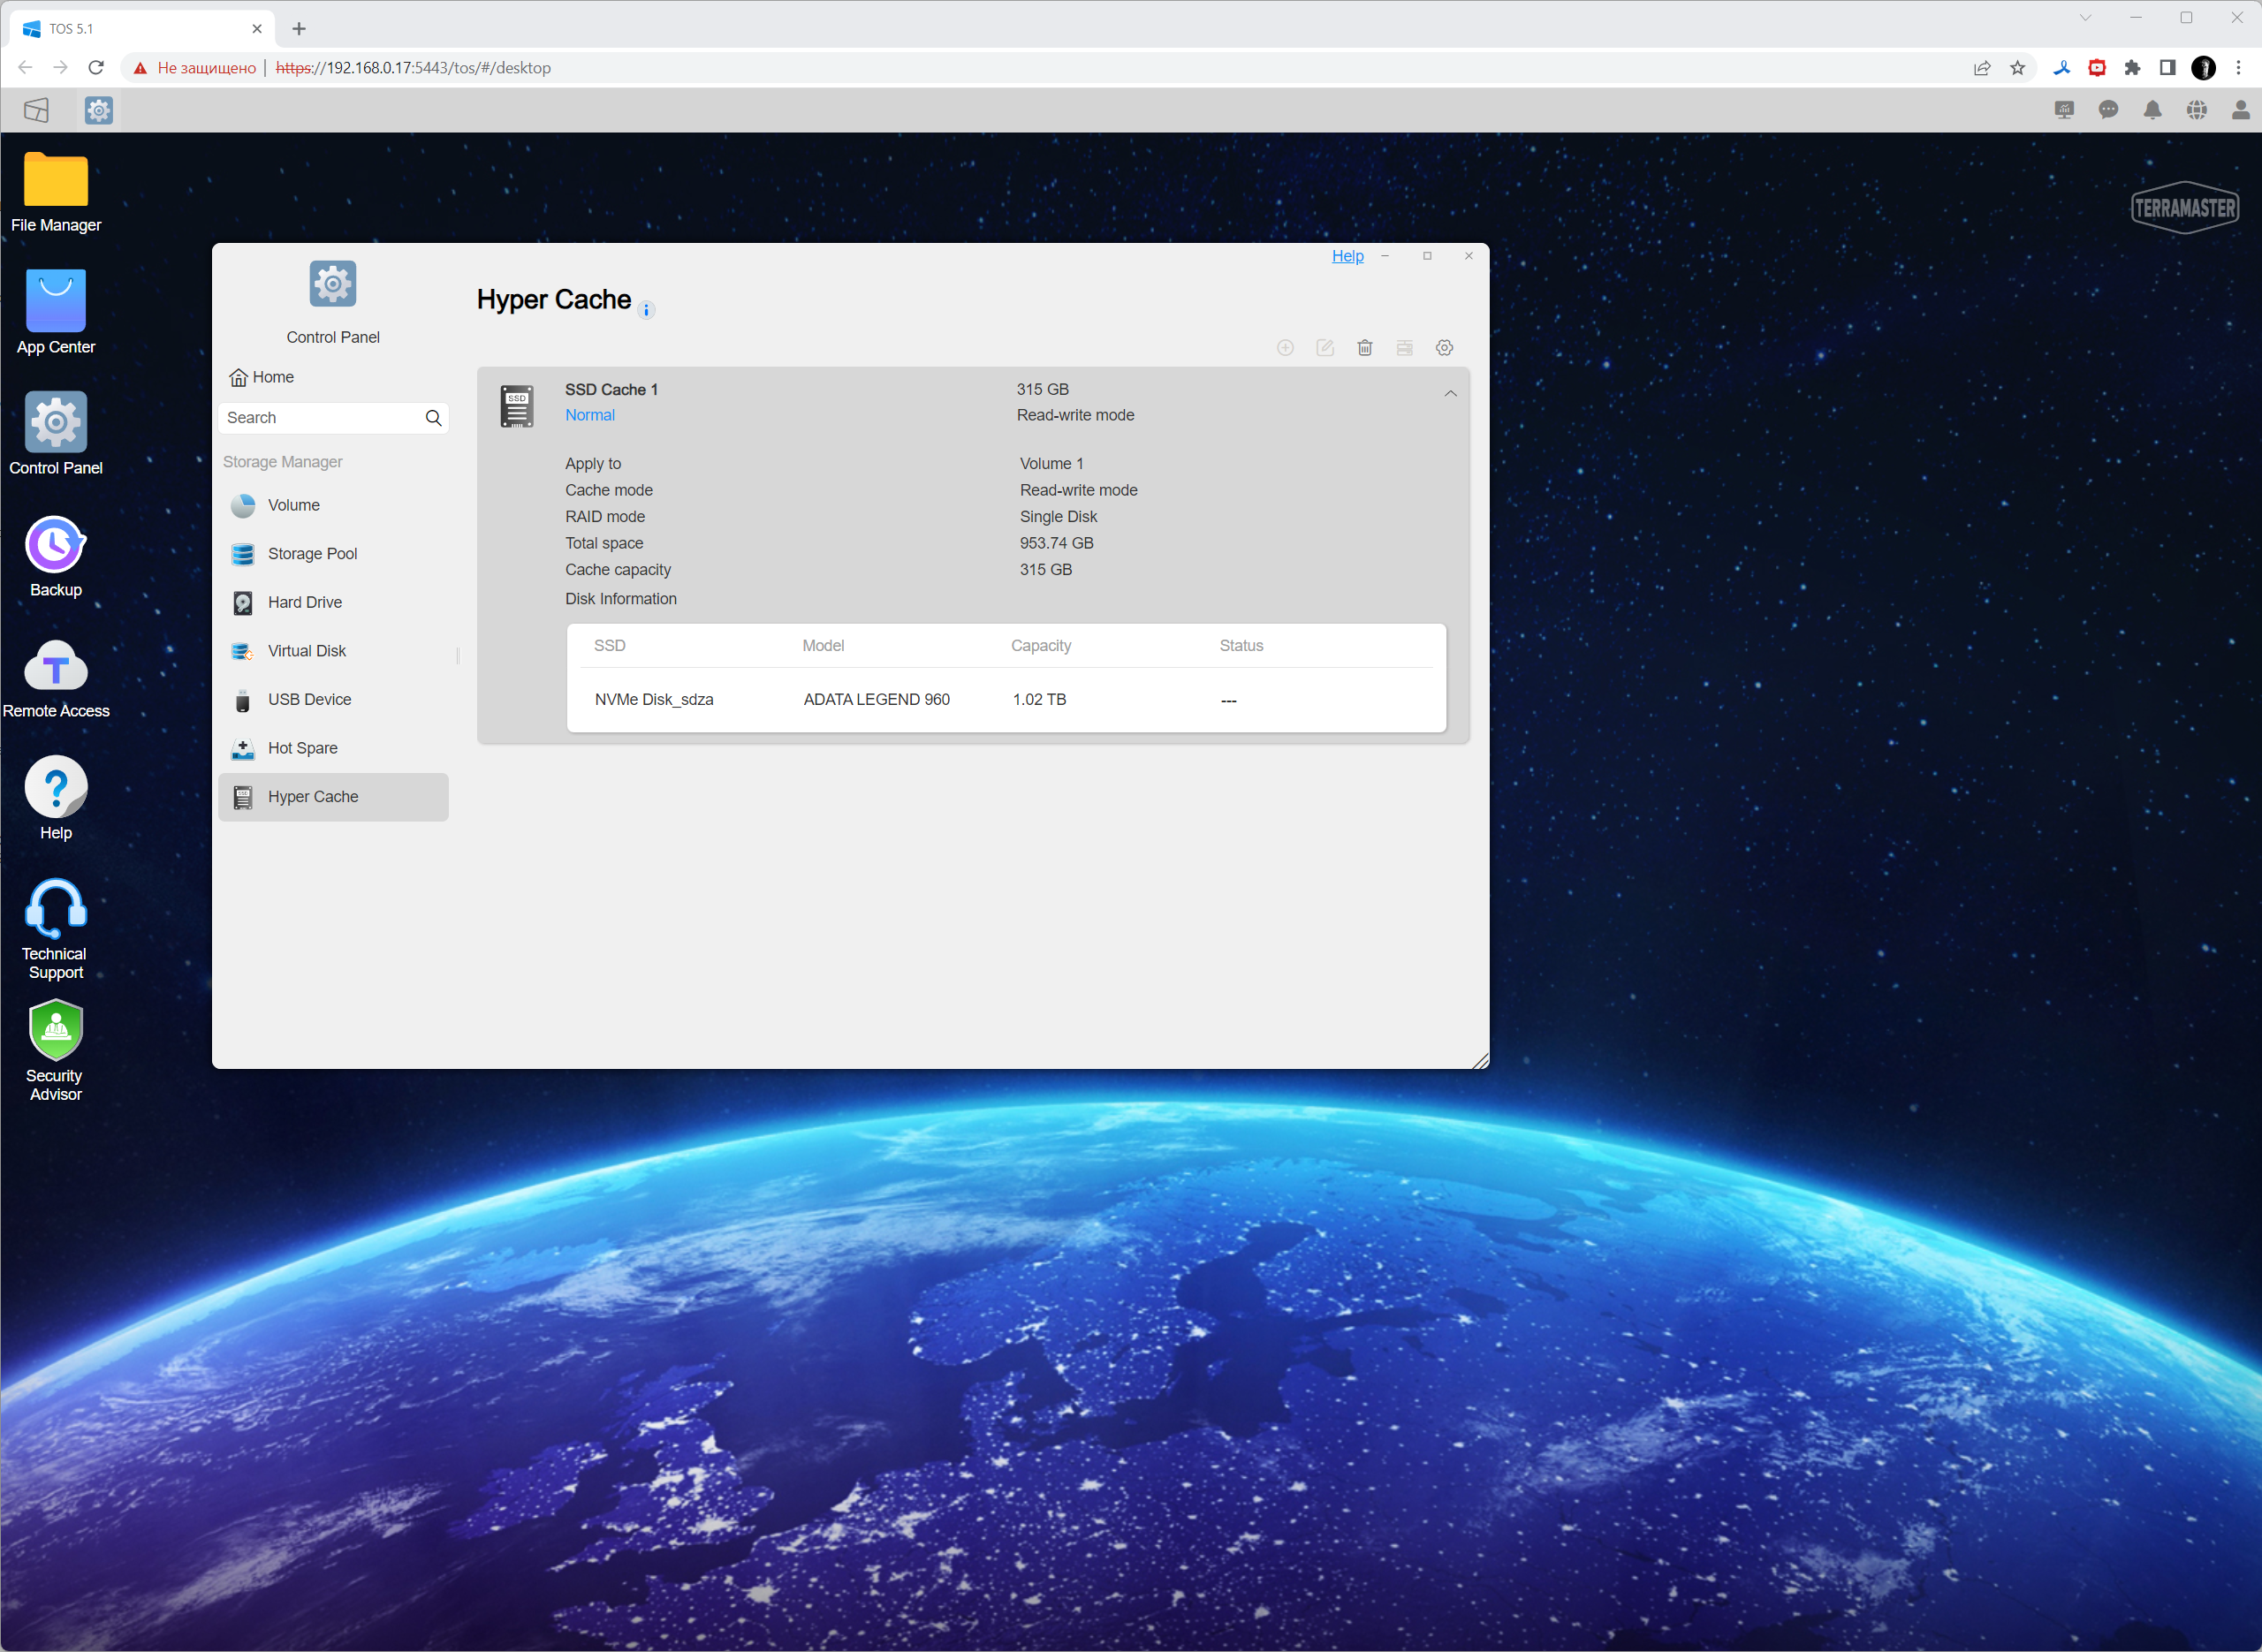Click the edit cache pencil icon

click(x=1325, y=348)
